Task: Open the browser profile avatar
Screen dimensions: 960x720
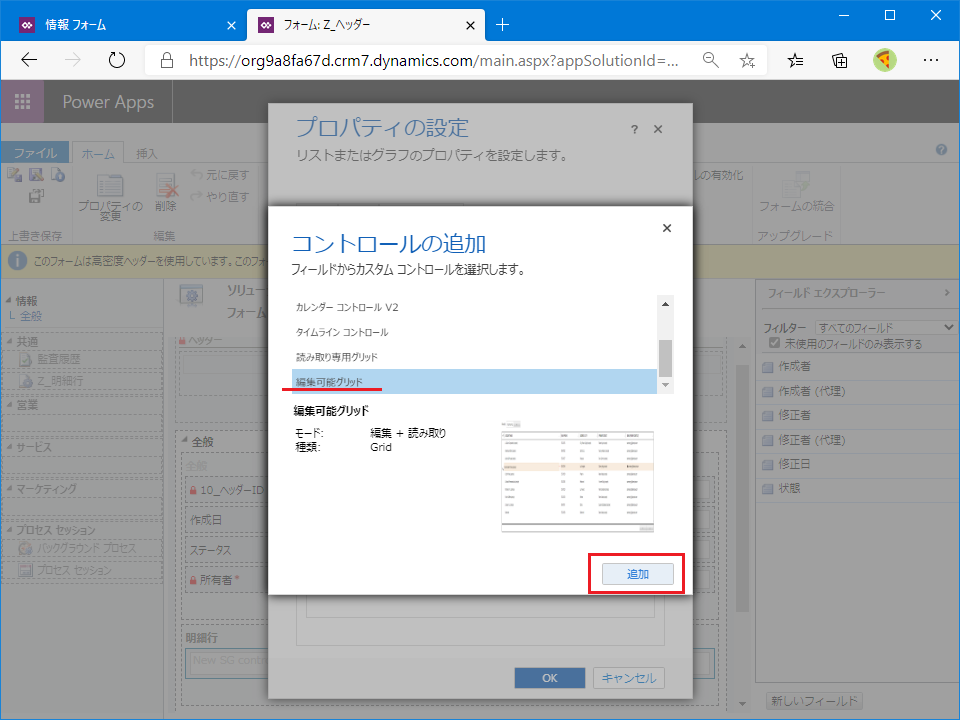Action: [x=885, y=60]
